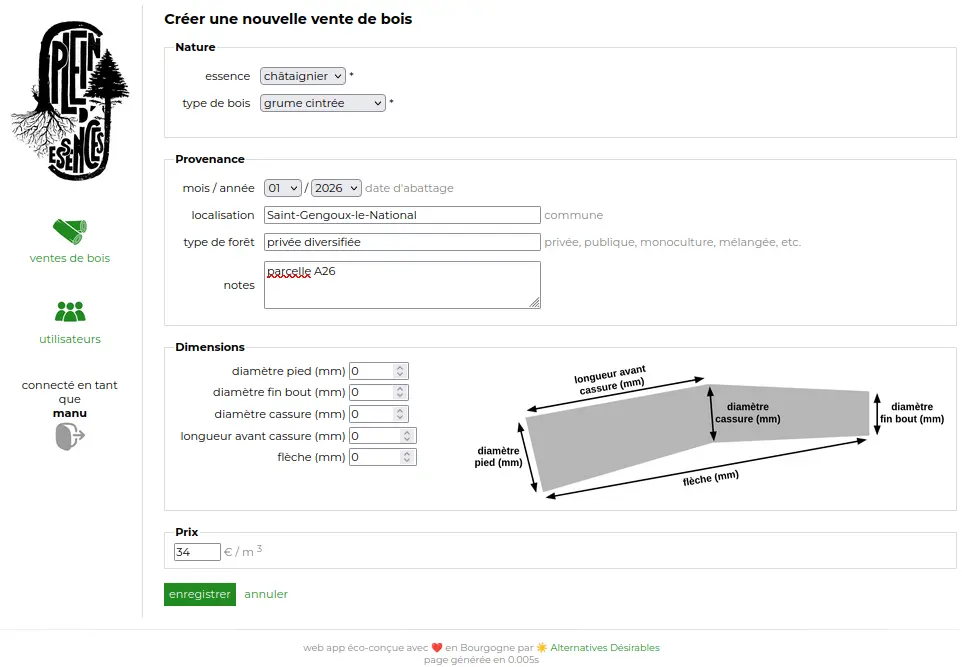962x667 pixels.
Task: Click the enregistrer button
Action: point(199,593)
